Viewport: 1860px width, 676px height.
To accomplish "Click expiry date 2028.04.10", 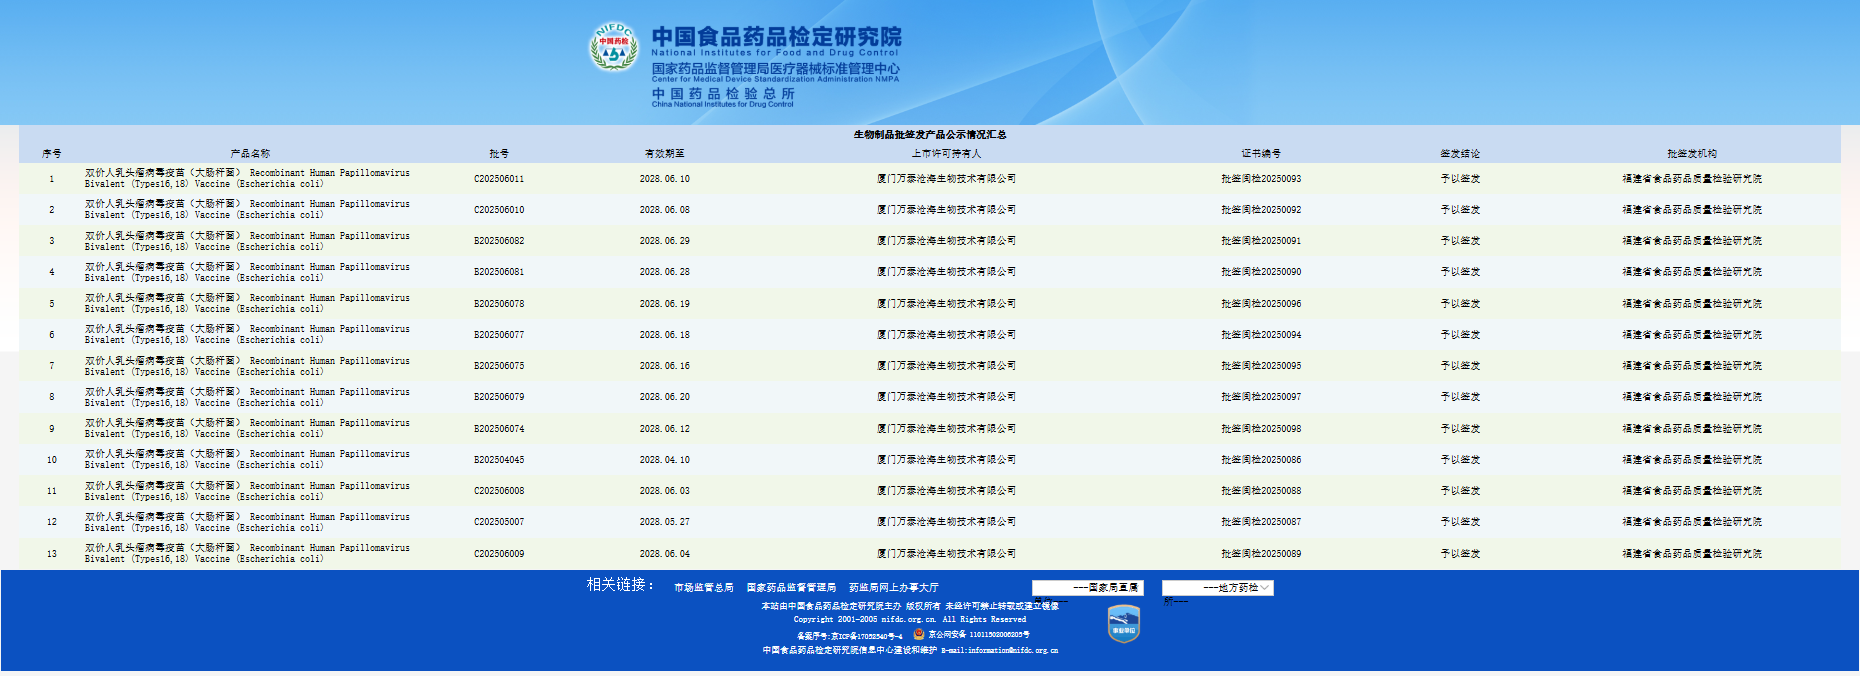I will [665, 460].
